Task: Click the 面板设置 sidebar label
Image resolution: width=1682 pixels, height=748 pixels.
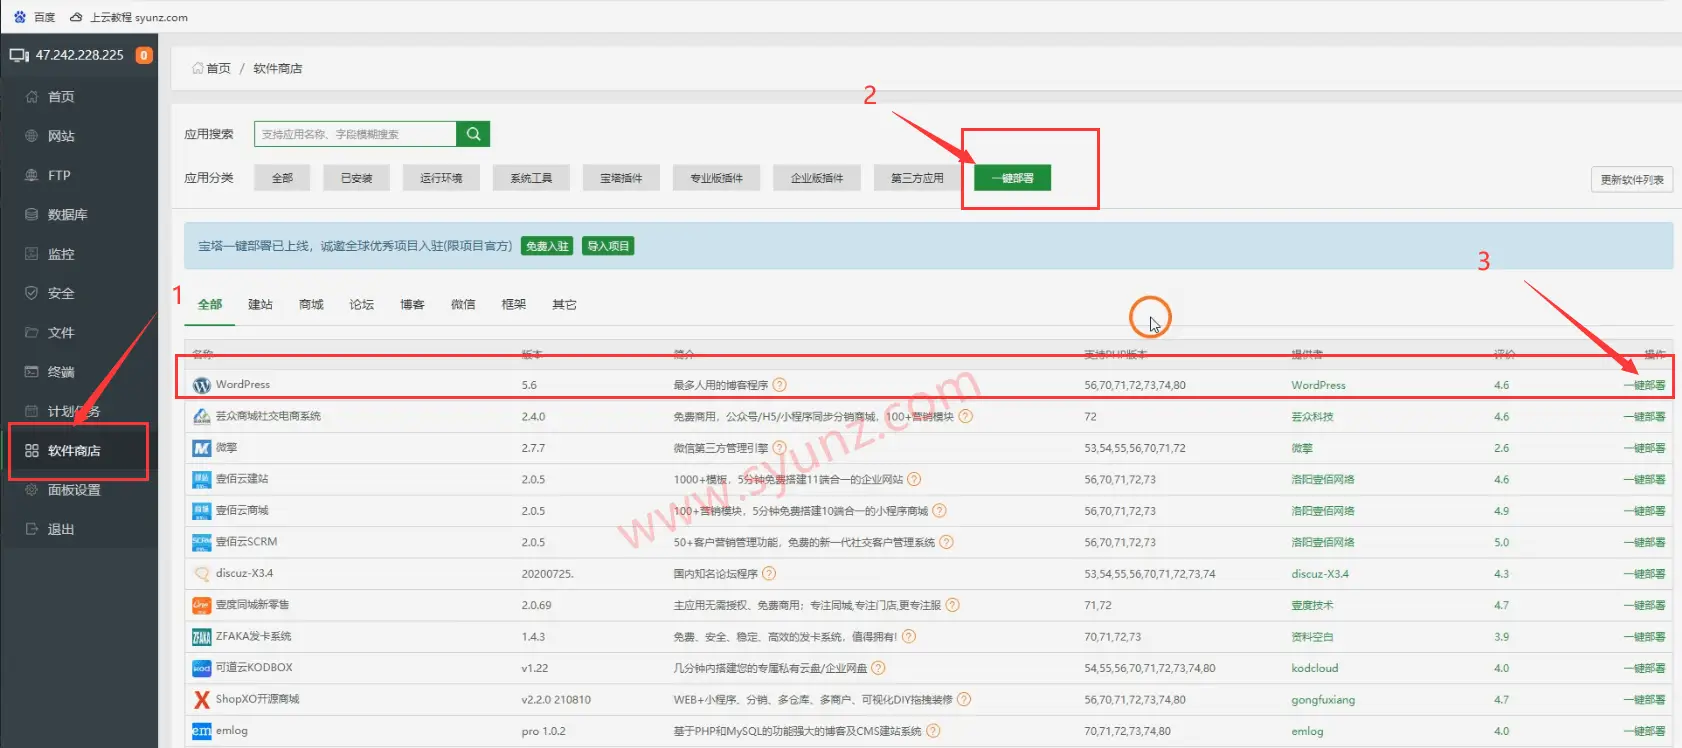Action: pos(74,490)
